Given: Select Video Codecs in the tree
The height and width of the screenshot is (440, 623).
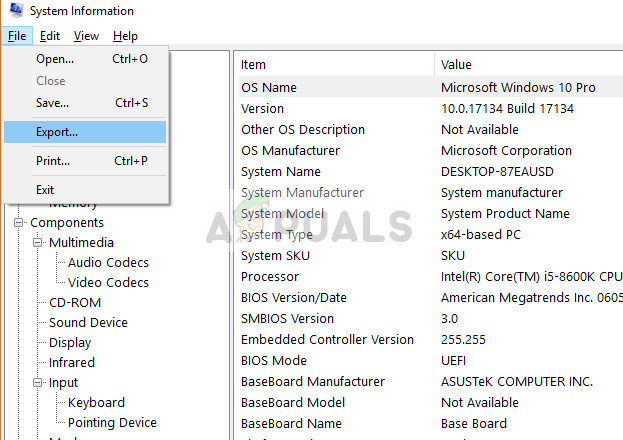Looking at the screenshot, I should (x=108, y=283).
